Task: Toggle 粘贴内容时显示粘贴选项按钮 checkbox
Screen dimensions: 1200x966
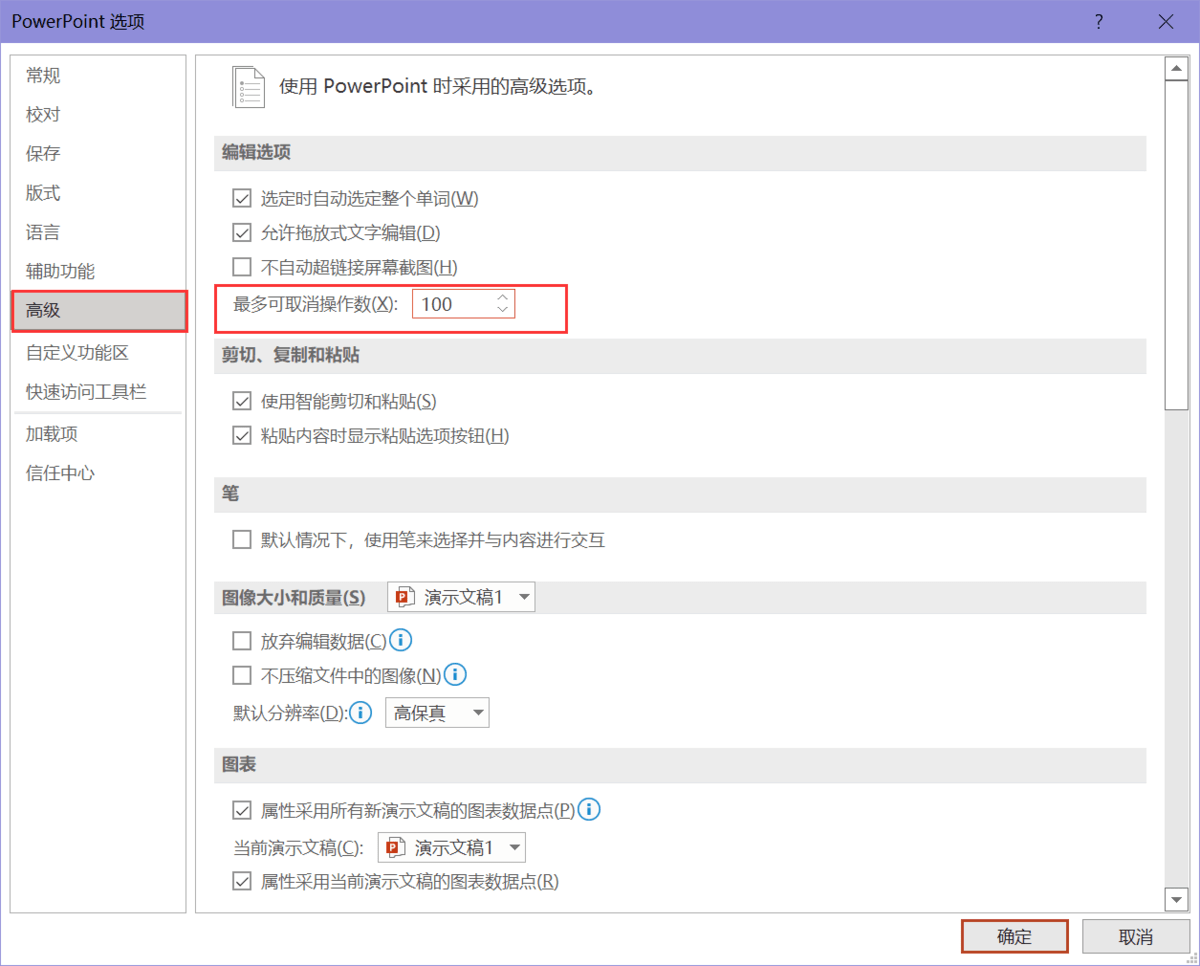Action: pos(241,435)
